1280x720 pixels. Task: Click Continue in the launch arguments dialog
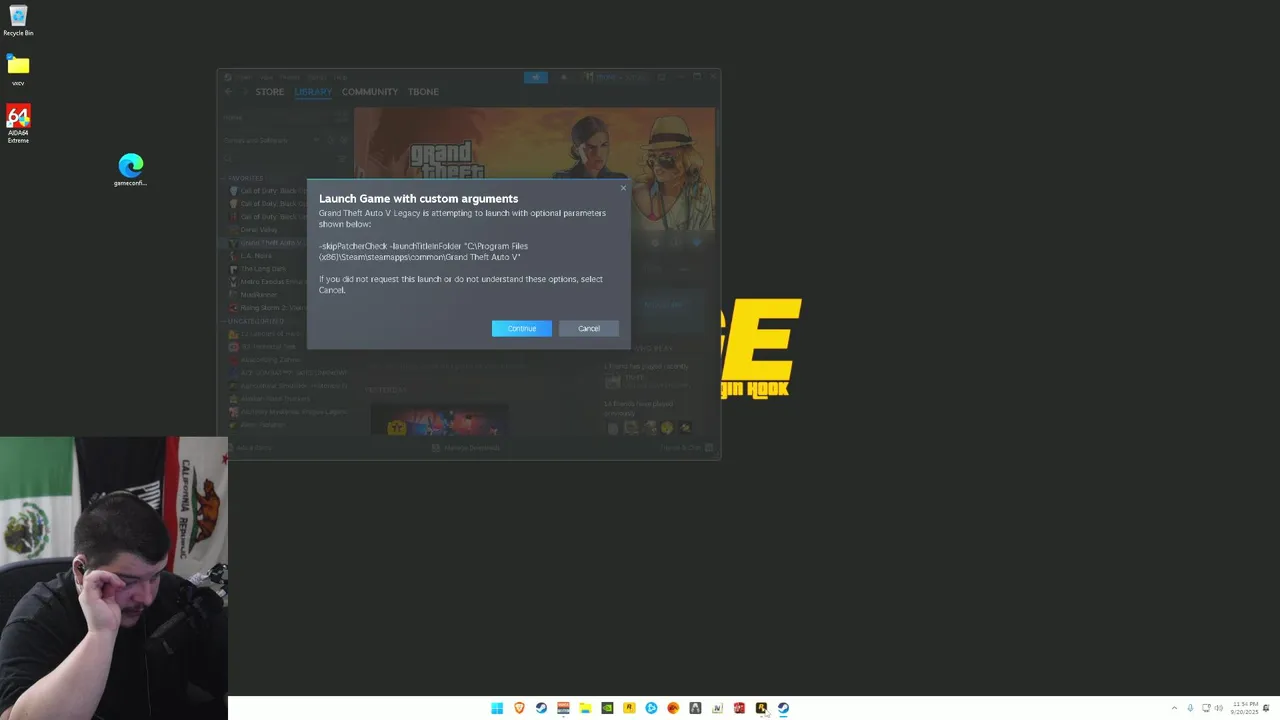[x=521, y=328]
